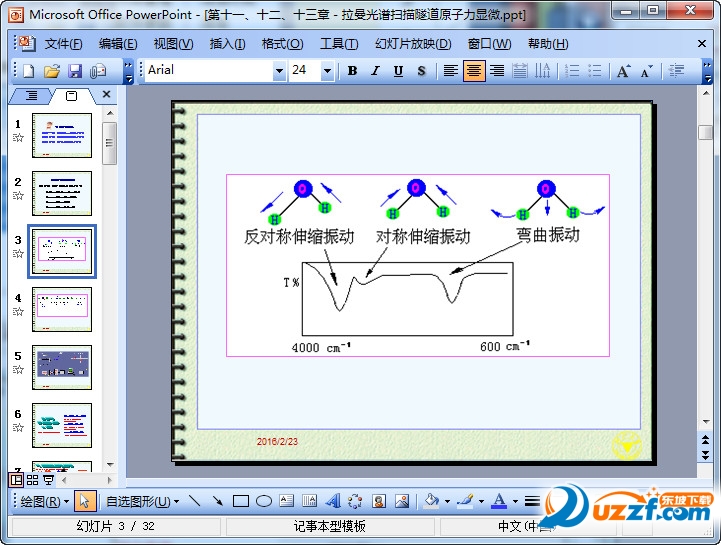Select slide 6 thumbnail

tap(62, 425)
